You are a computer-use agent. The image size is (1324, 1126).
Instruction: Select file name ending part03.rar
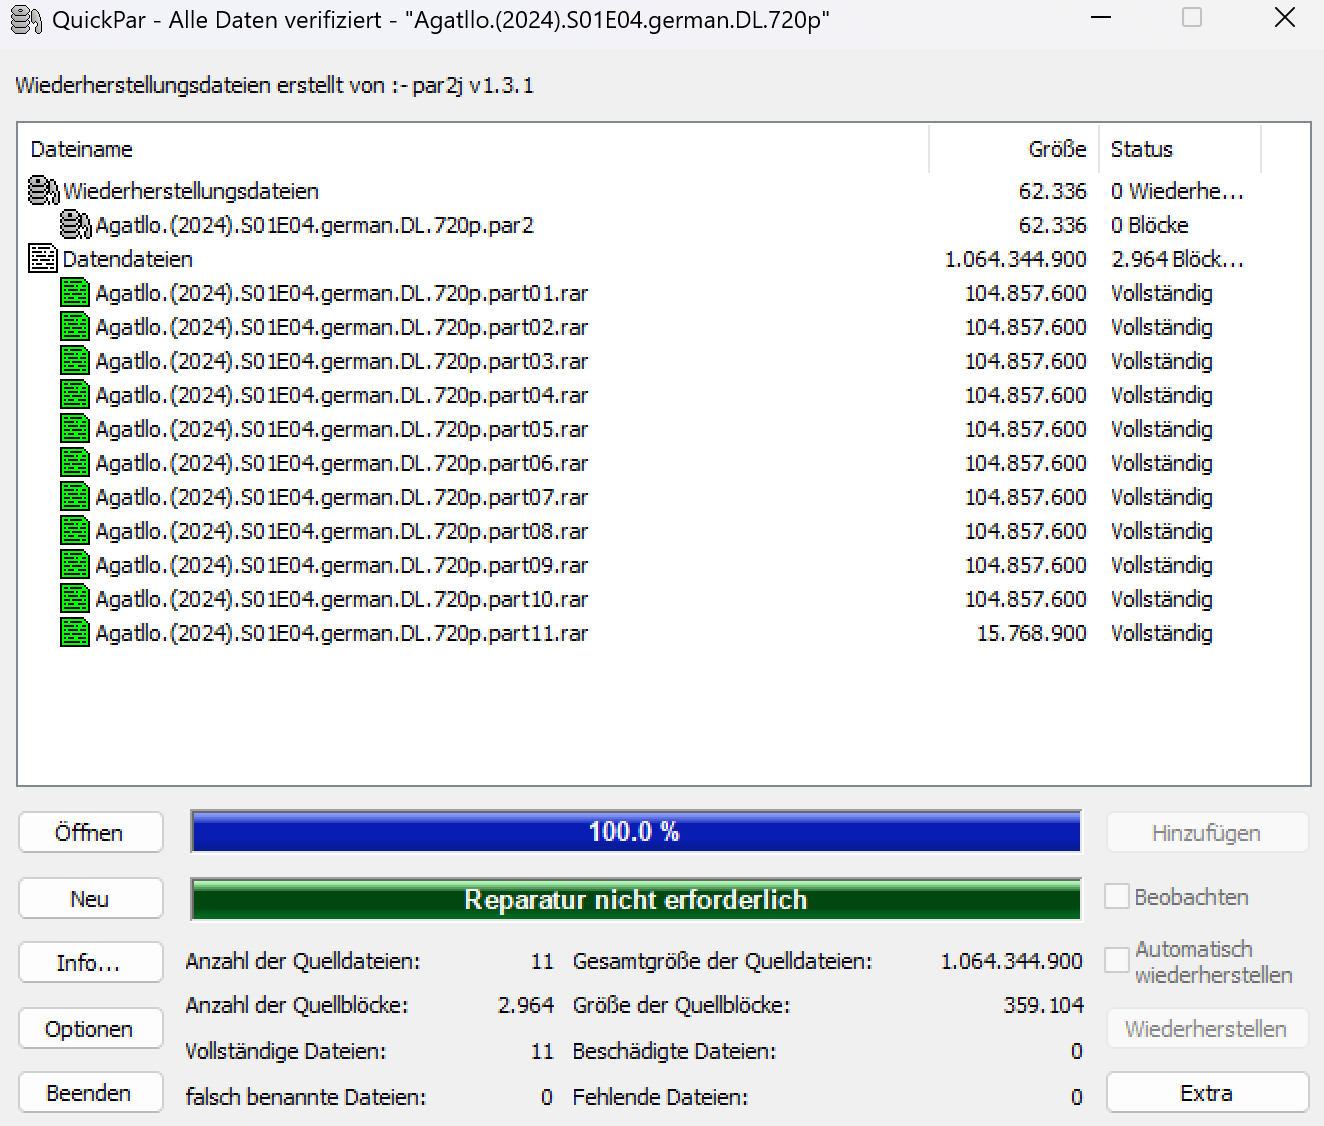pyautogui.click(x=342, y=361)
